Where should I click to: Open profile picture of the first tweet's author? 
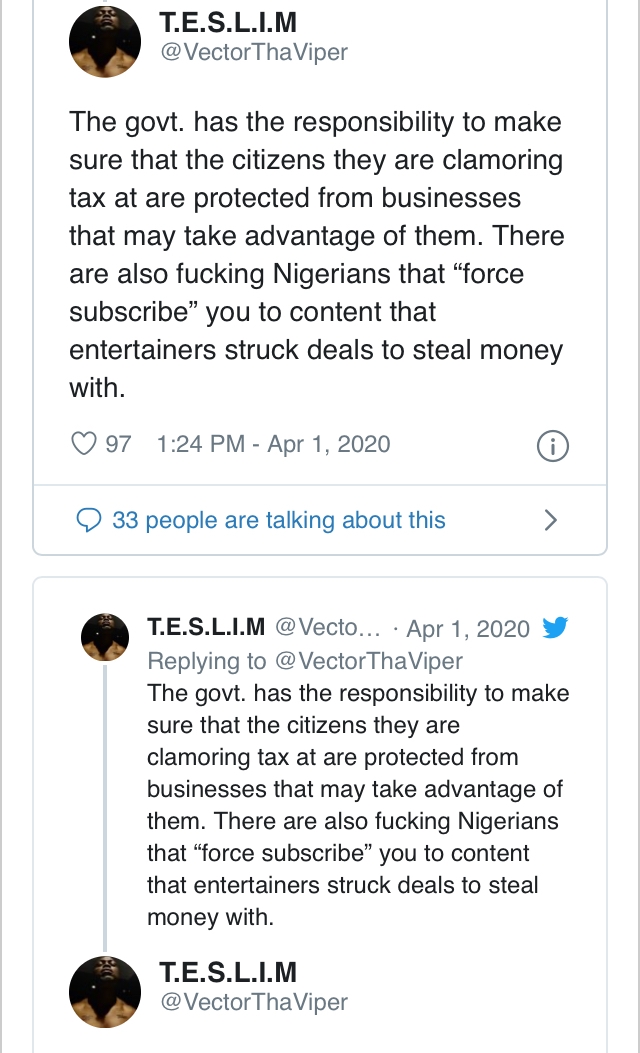click(104, 40)
